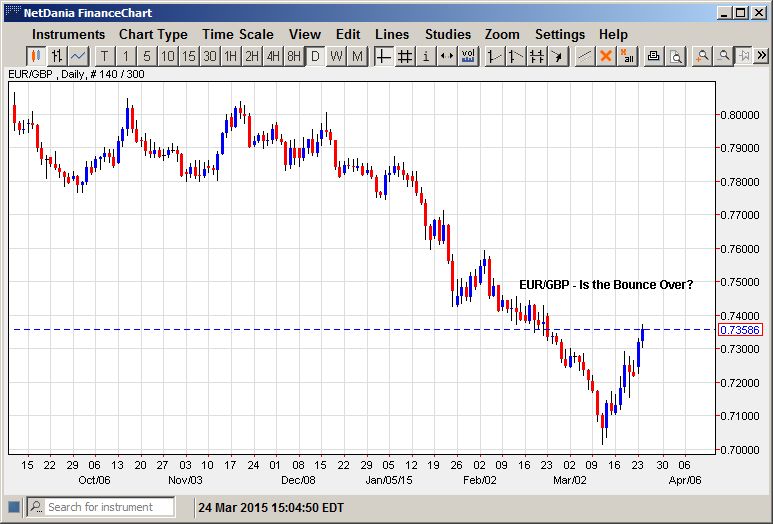Toggle the chart grid icon
773x524 pixels.
[405, 56]
